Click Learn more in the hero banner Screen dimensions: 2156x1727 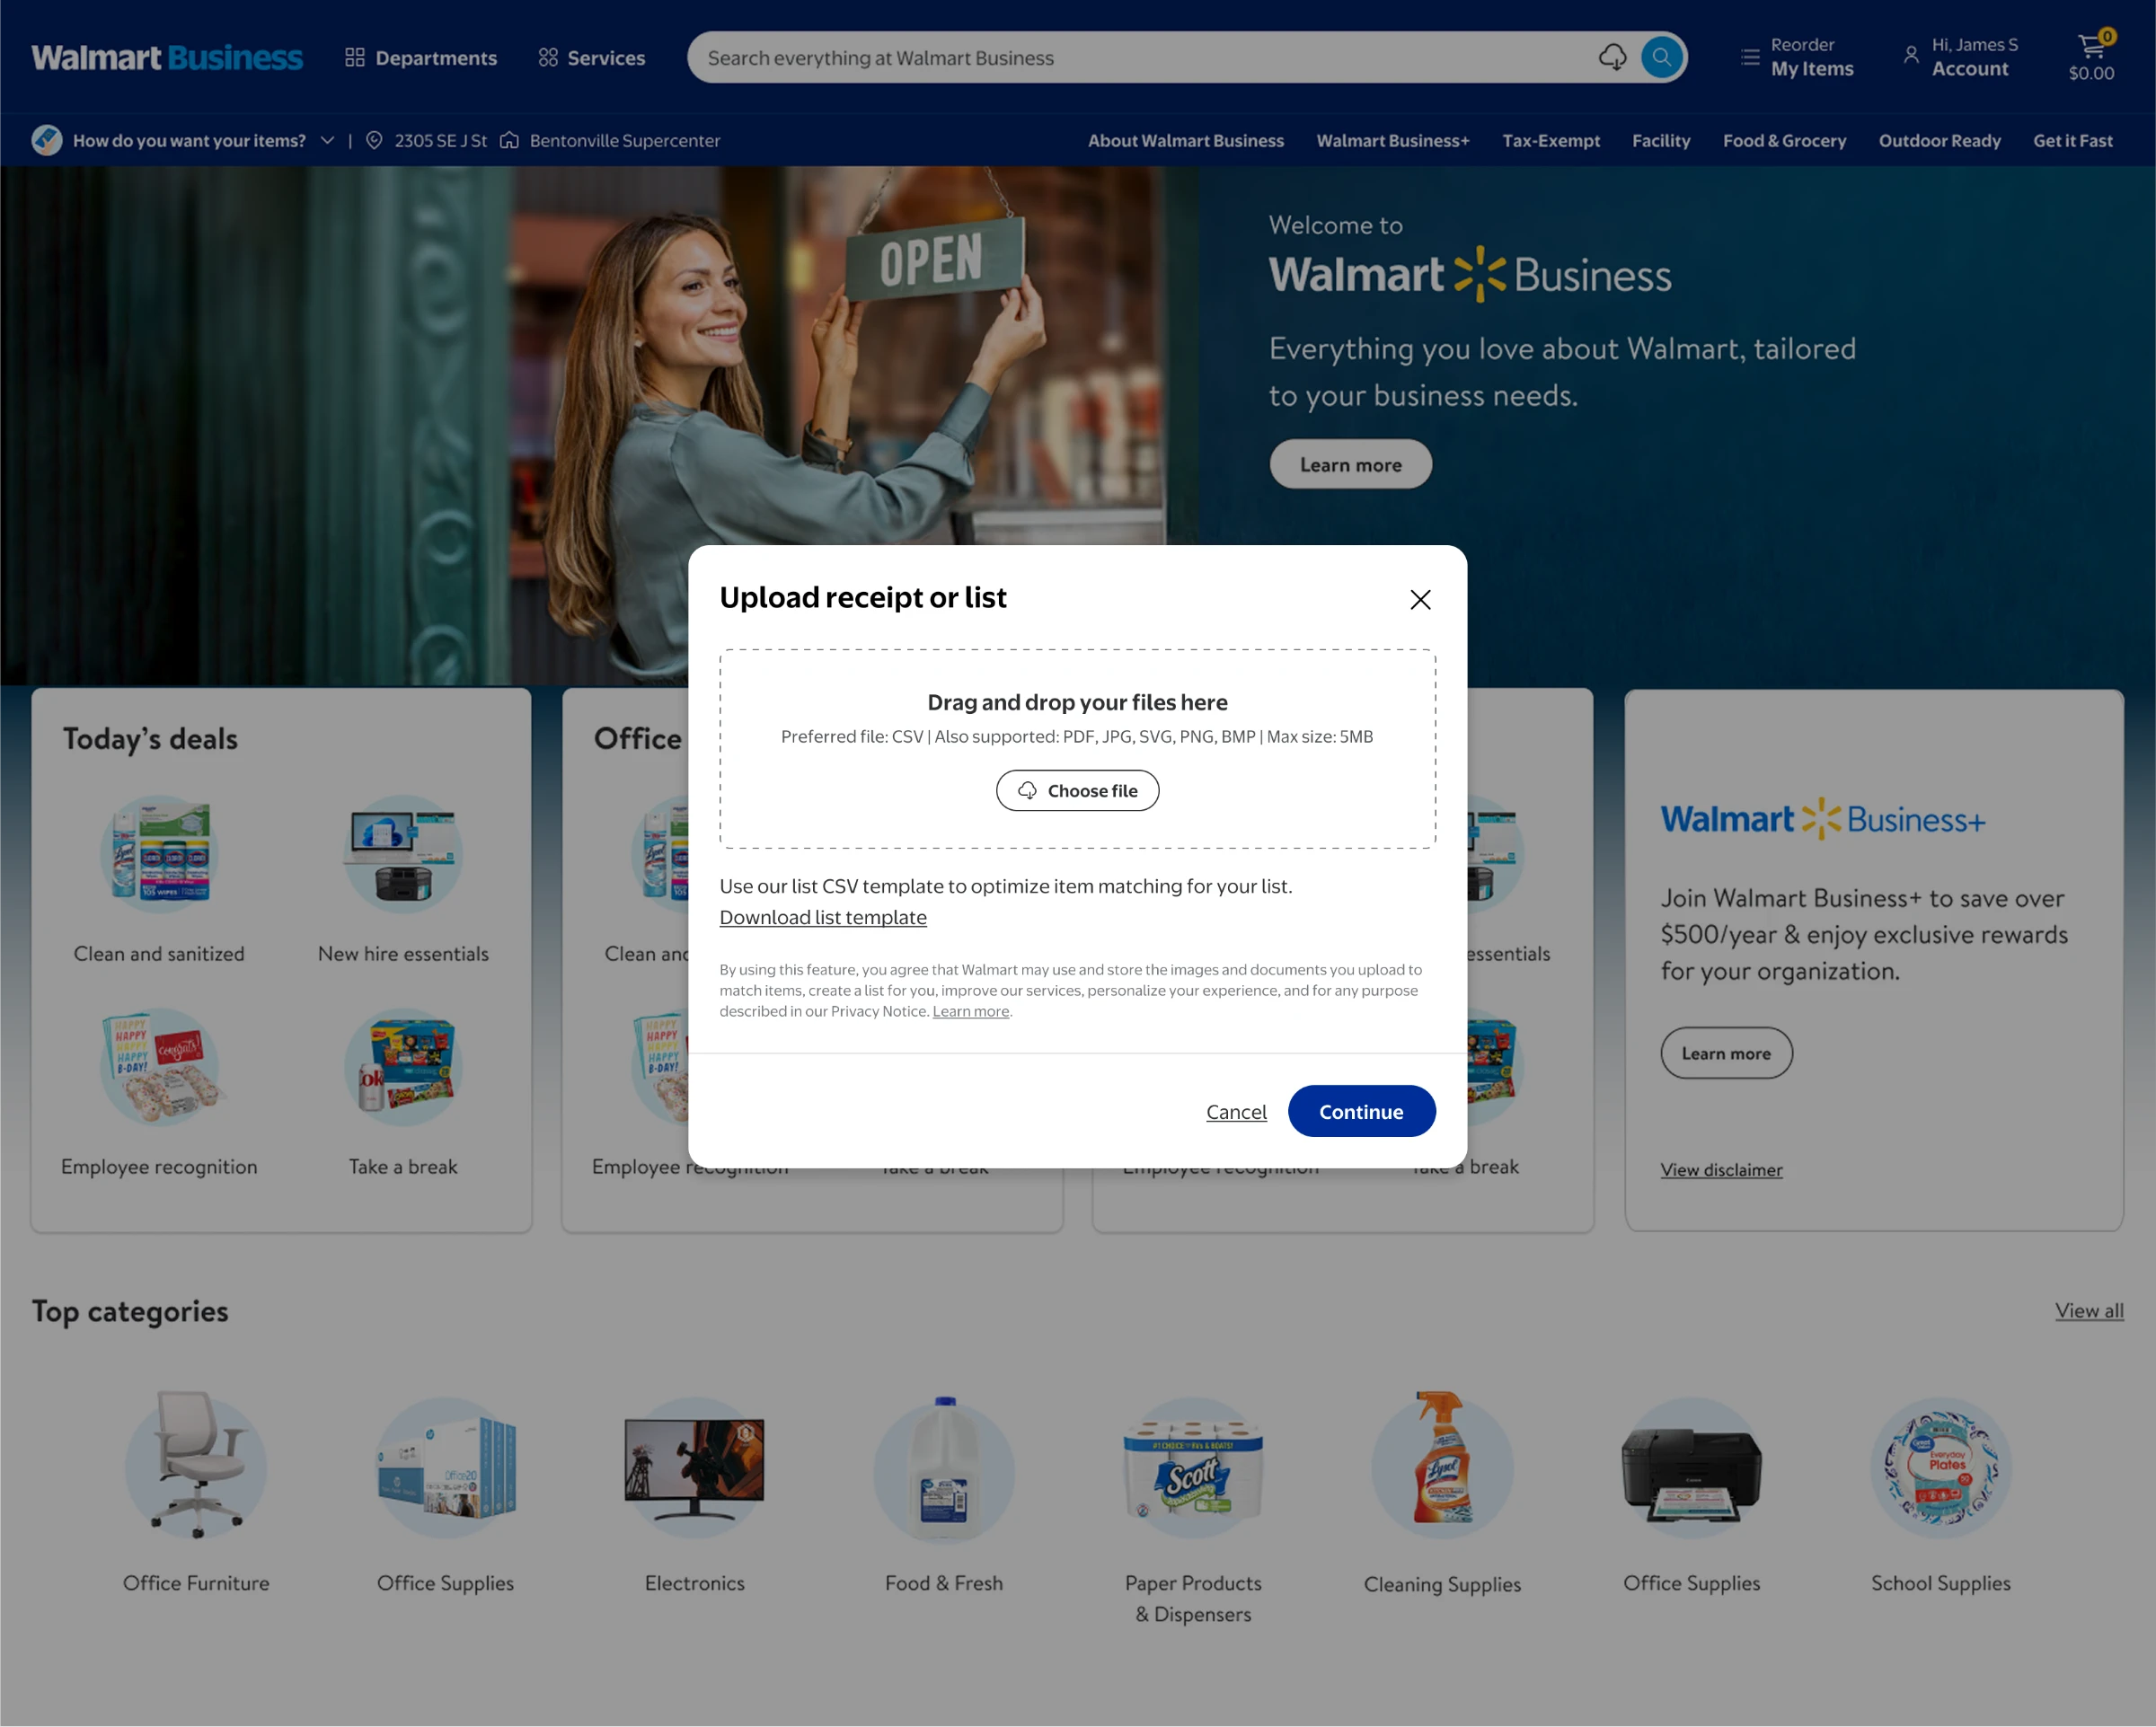point(1350,464)
